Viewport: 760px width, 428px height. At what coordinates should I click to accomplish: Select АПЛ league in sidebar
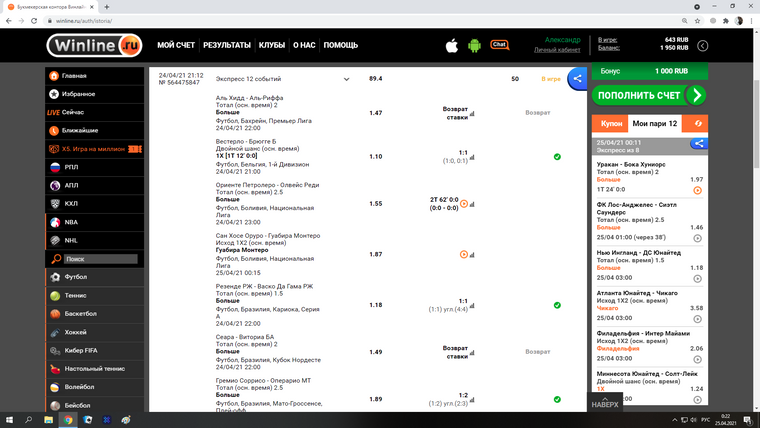(x=95, y=186)
